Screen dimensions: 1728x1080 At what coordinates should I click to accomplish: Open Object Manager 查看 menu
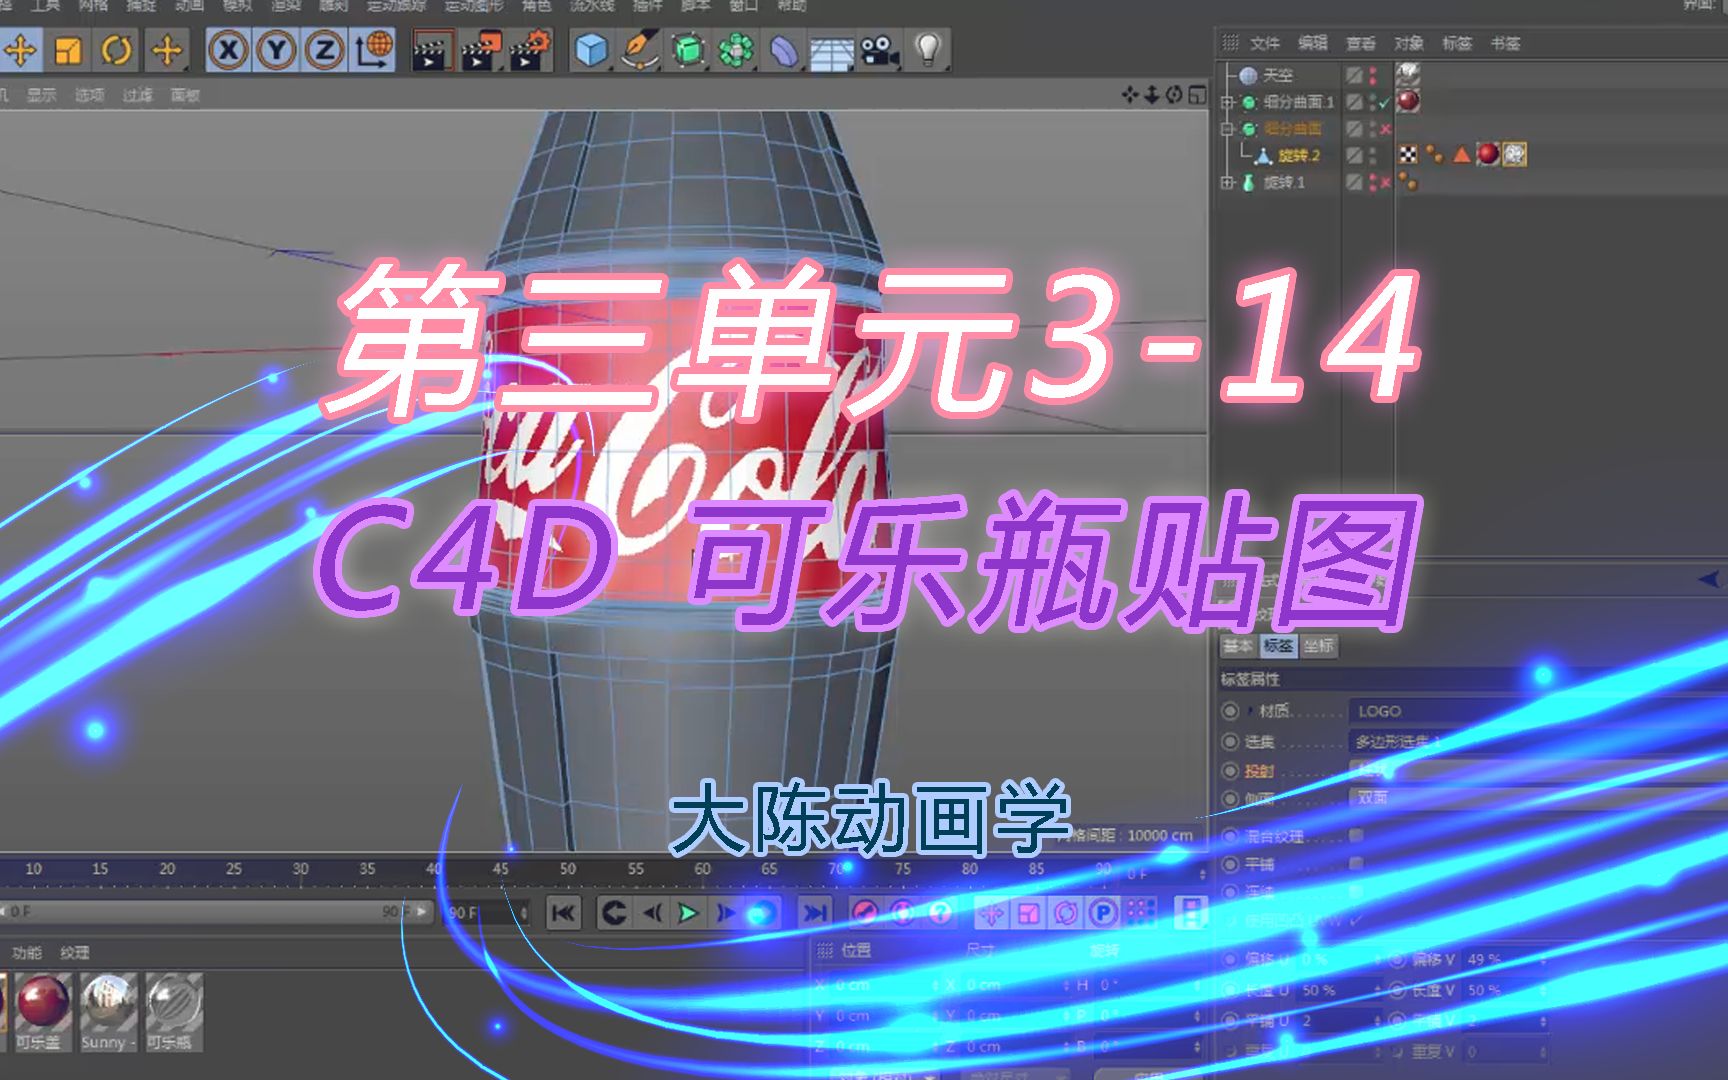click(x=1360, y=43)
